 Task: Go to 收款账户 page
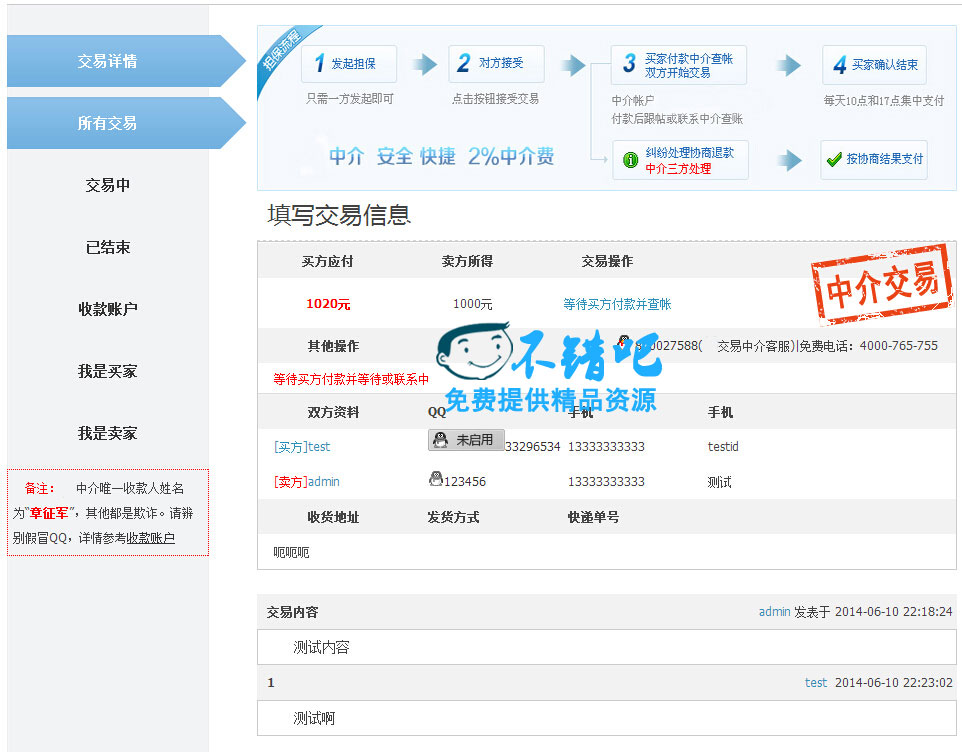point(107,309)
